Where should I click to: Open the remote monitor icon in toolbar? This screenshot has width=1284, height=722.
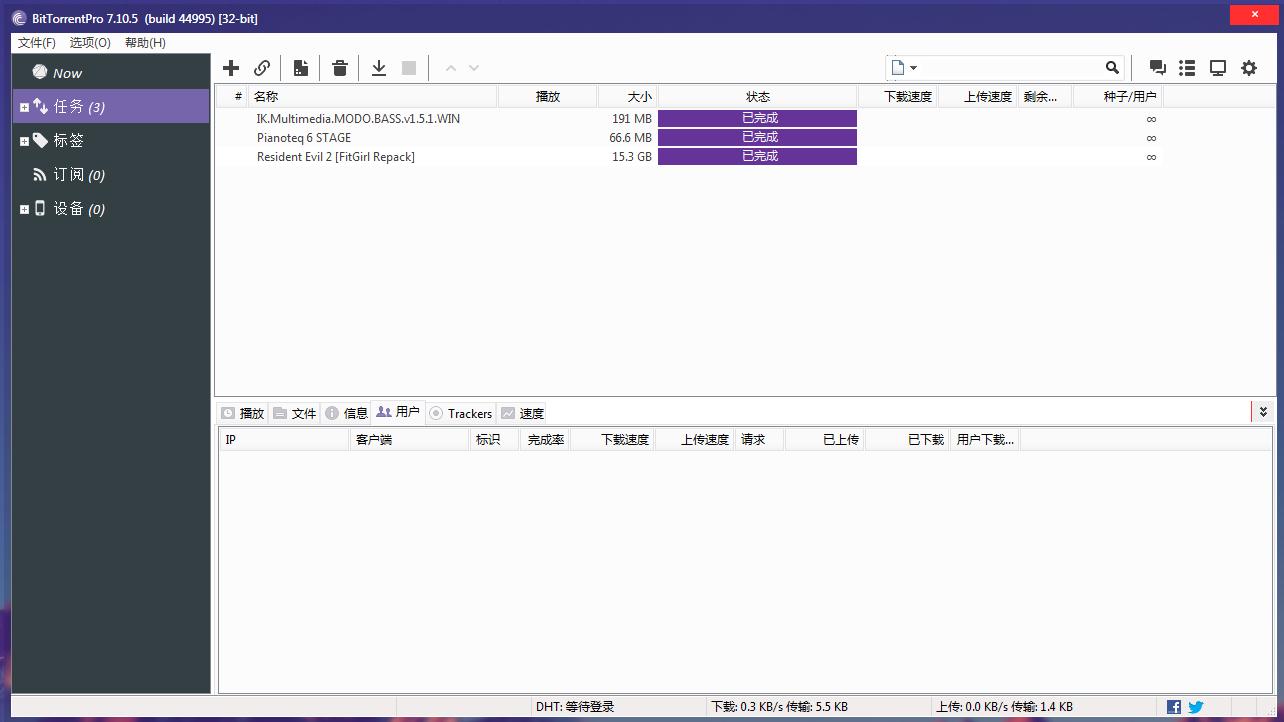pyautogui.click(x=1218, y=68)
